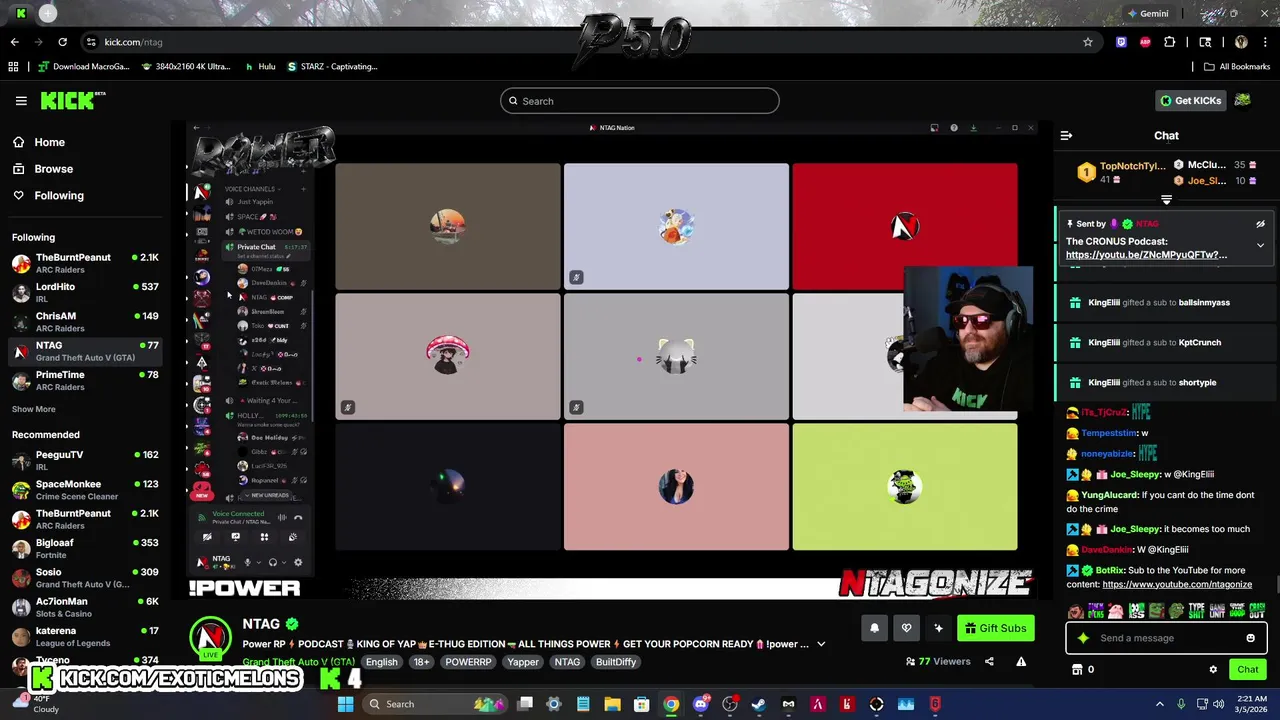Image resolution: width=1280 pixels, height=720 pixels.
Task: Click the Send a message input
Action: pyautogui.click(x=1165, y=638)
